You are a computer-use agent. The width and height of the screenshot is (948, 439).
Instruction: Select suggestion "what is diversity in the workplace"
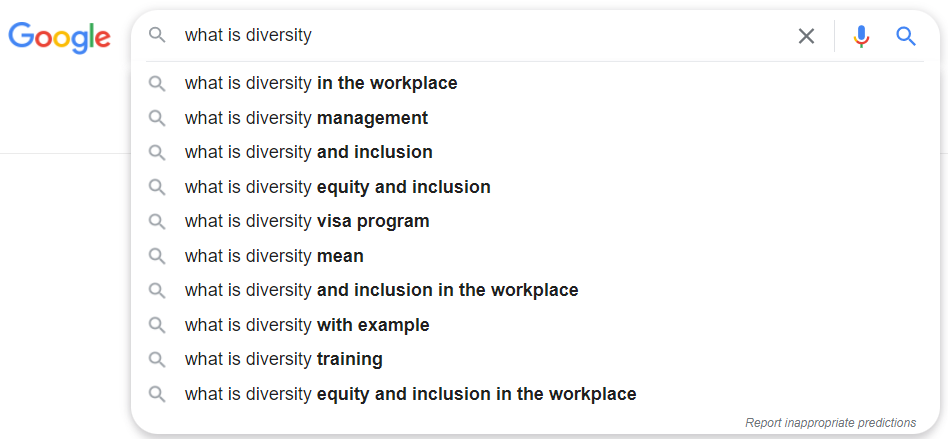321,84
